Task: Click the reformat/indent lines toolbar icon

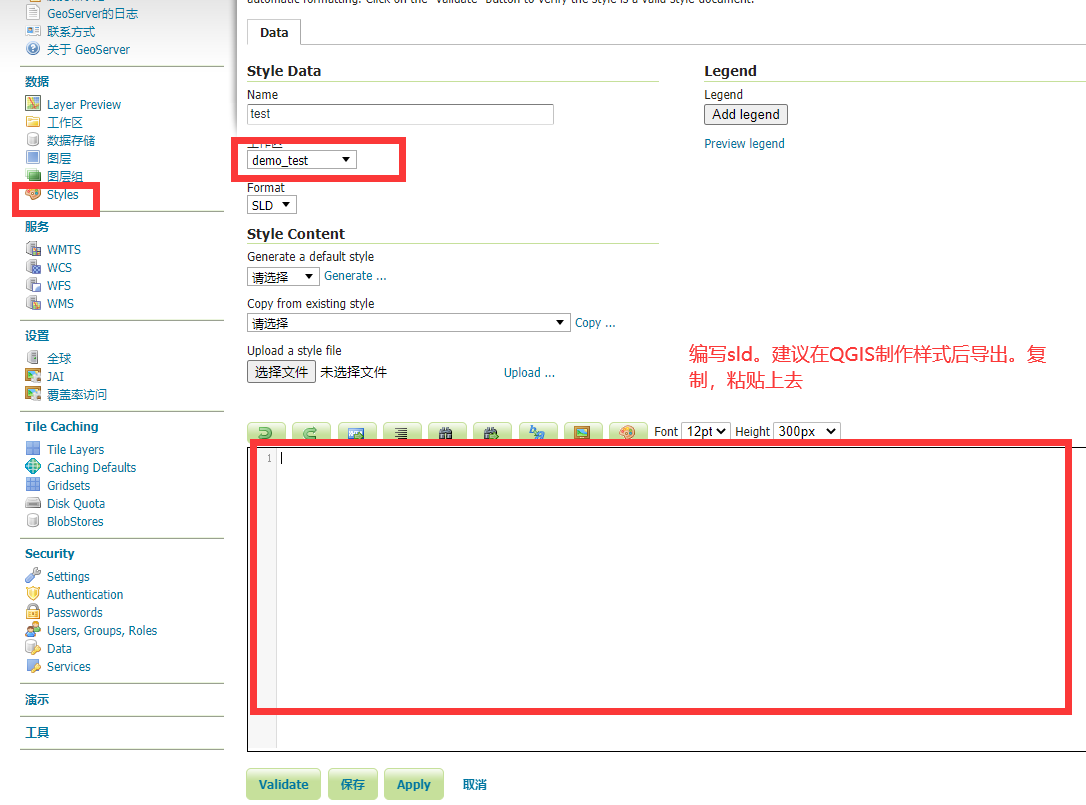Action: 401,432
